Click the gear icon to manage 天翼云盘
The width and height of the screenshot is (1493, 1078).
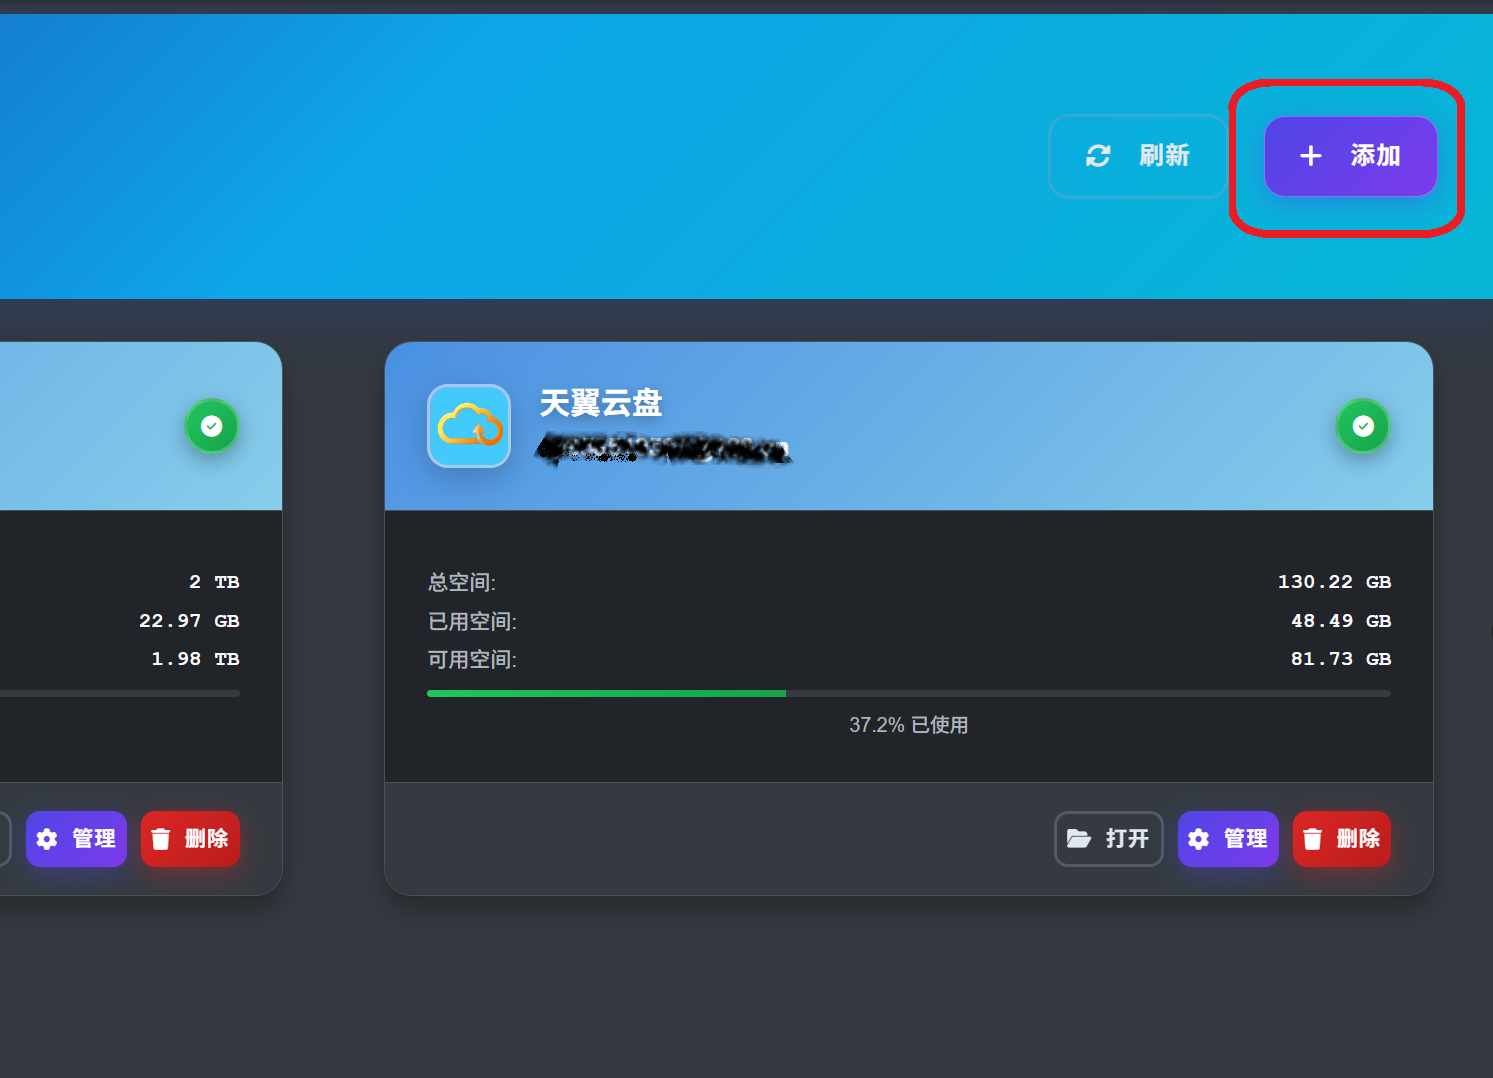click(1199, 839)
